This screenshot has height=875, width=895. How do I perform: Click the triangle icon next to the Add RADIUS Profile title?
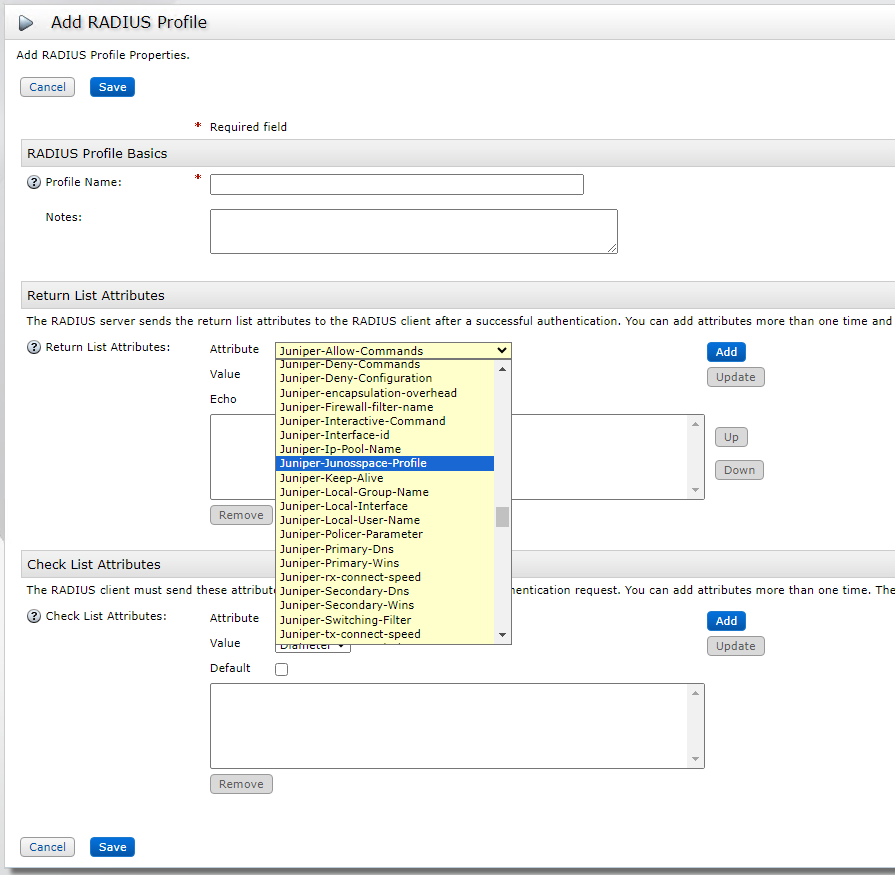pos(26,22)
